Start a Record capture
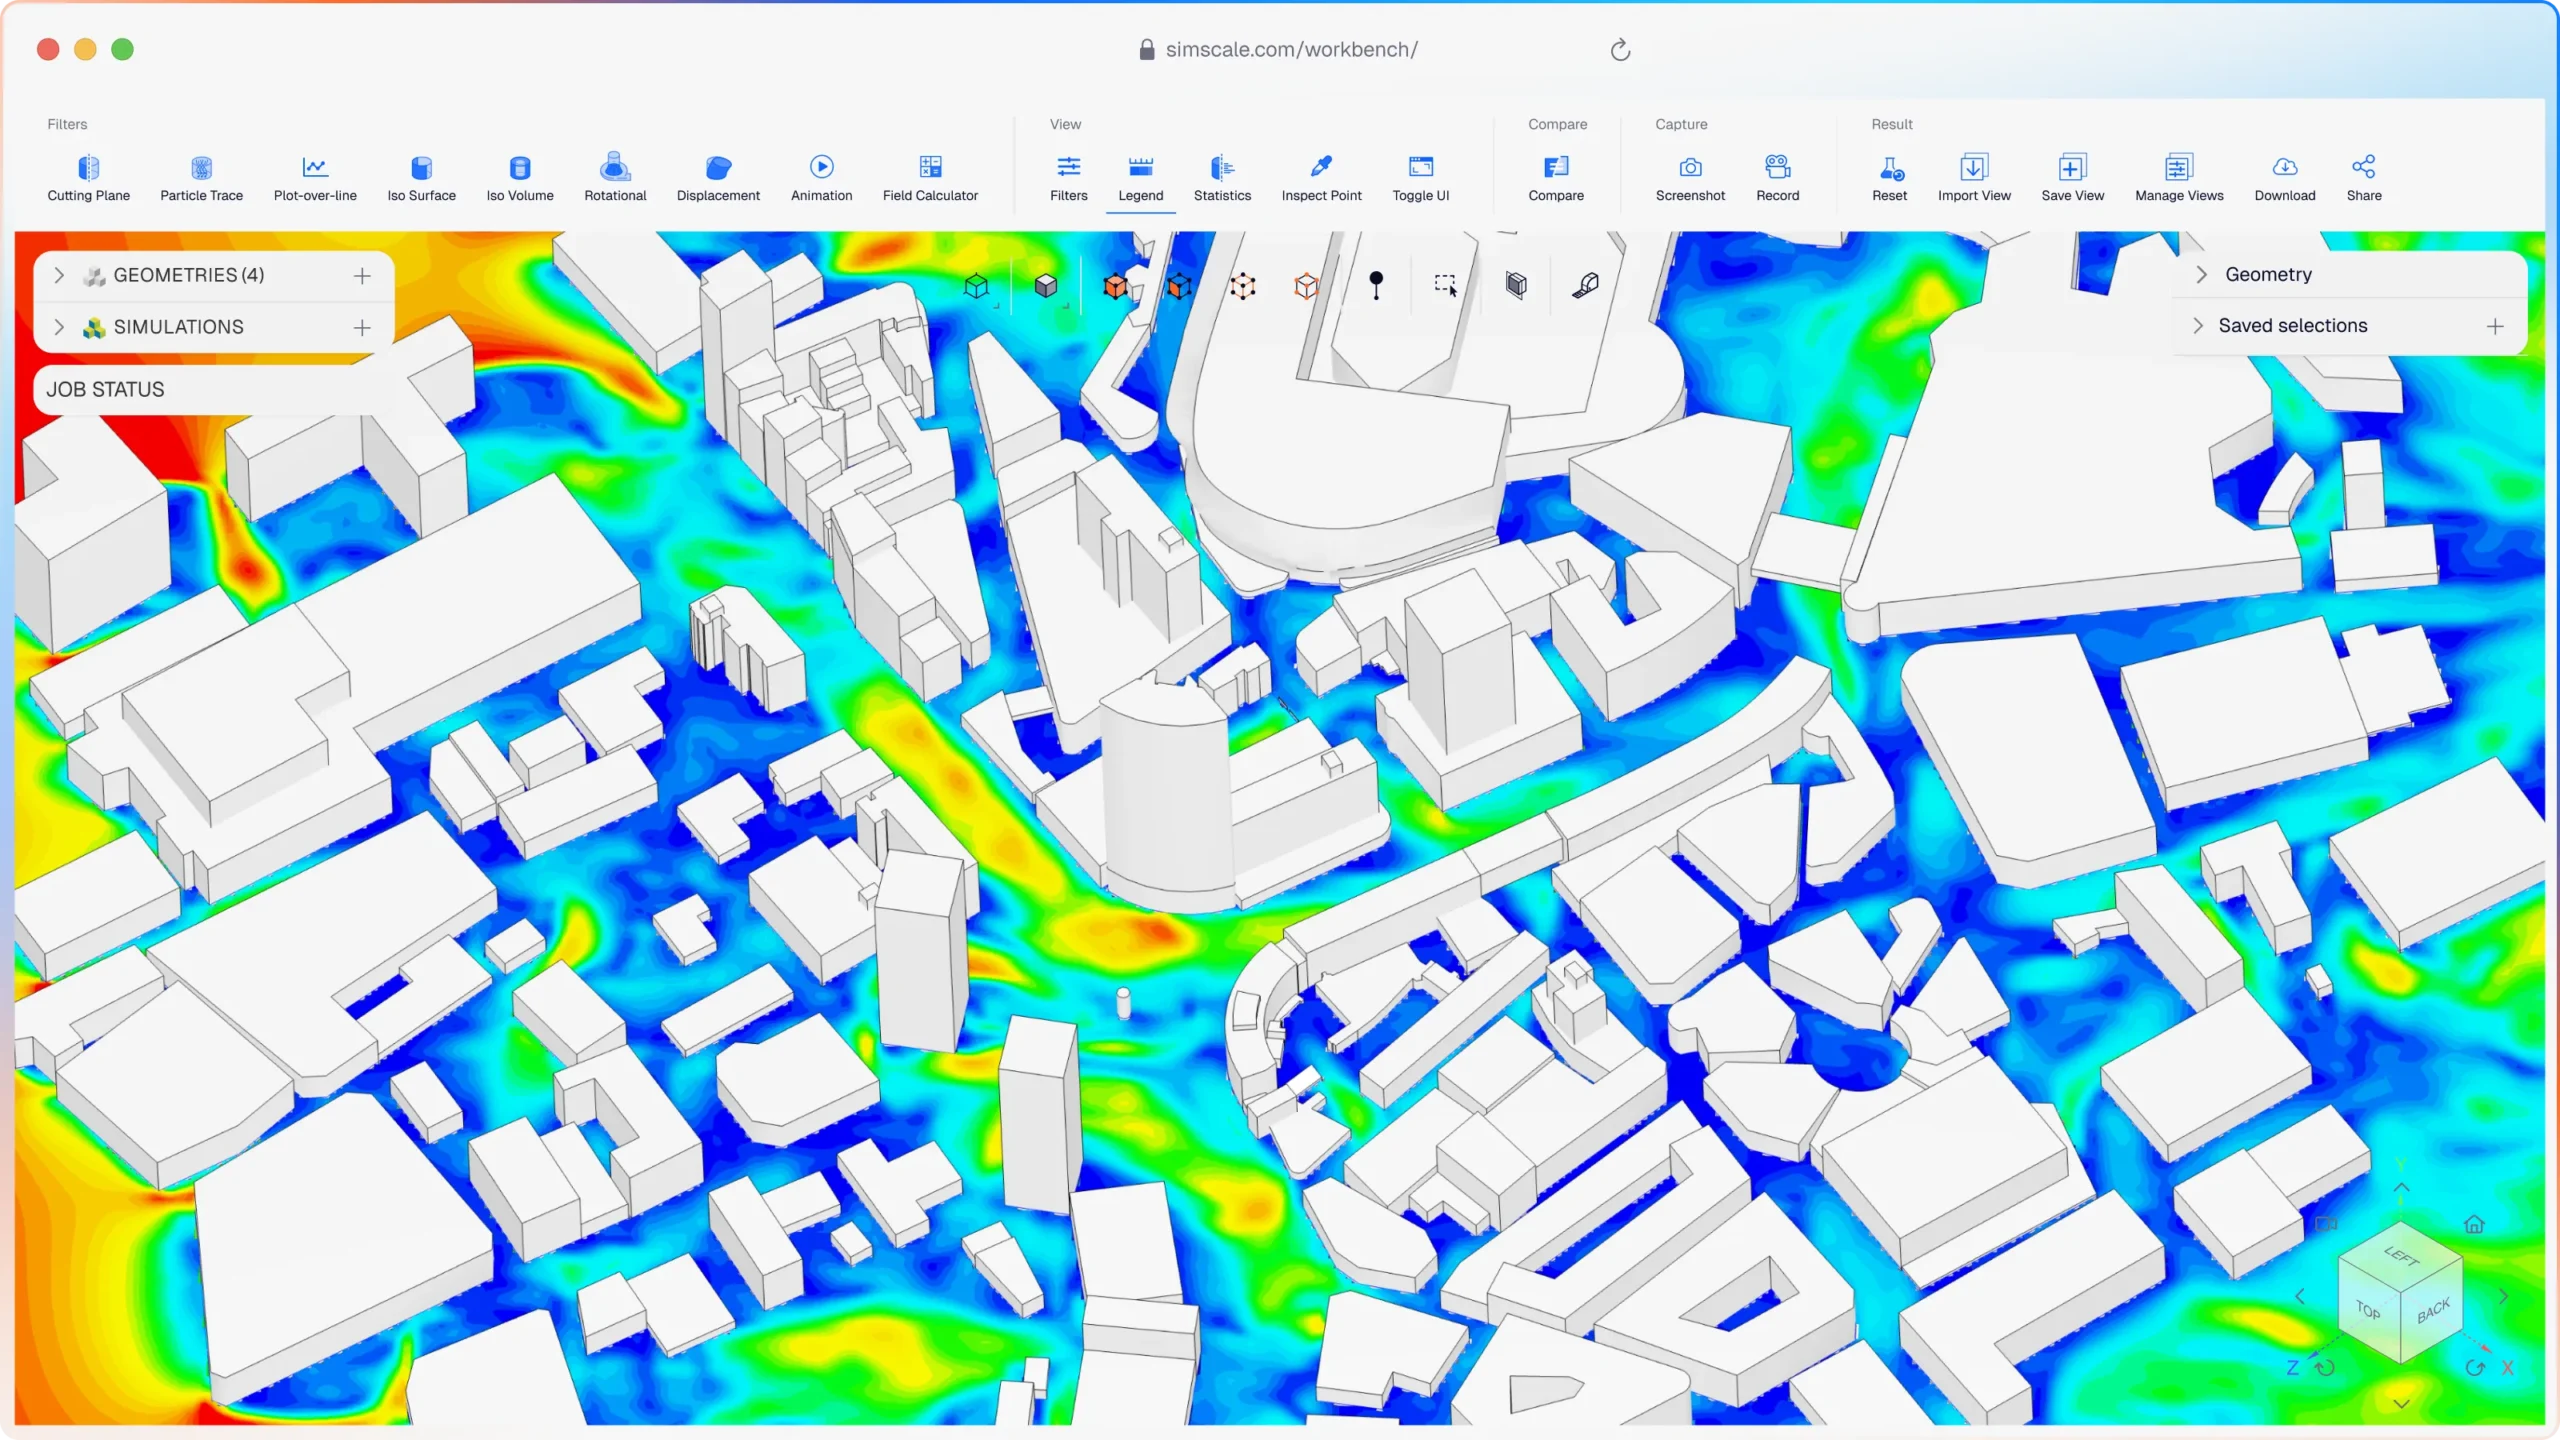The height and width of the screenshot is (1440, 2560). click(1777, 178)
